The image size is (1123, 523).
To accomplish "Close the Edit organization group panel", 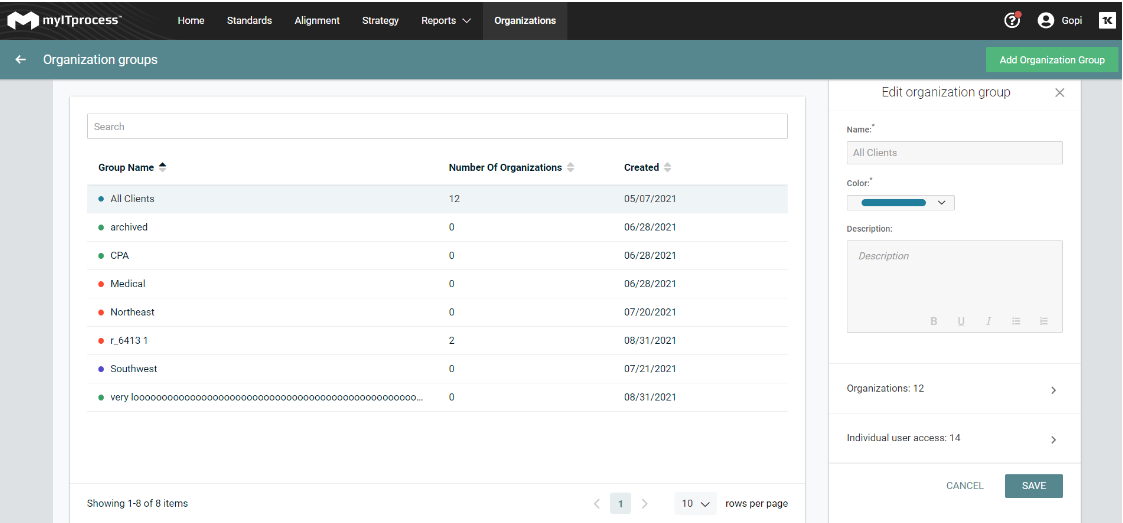I will pyautogui.click(x=1060, y=93).
